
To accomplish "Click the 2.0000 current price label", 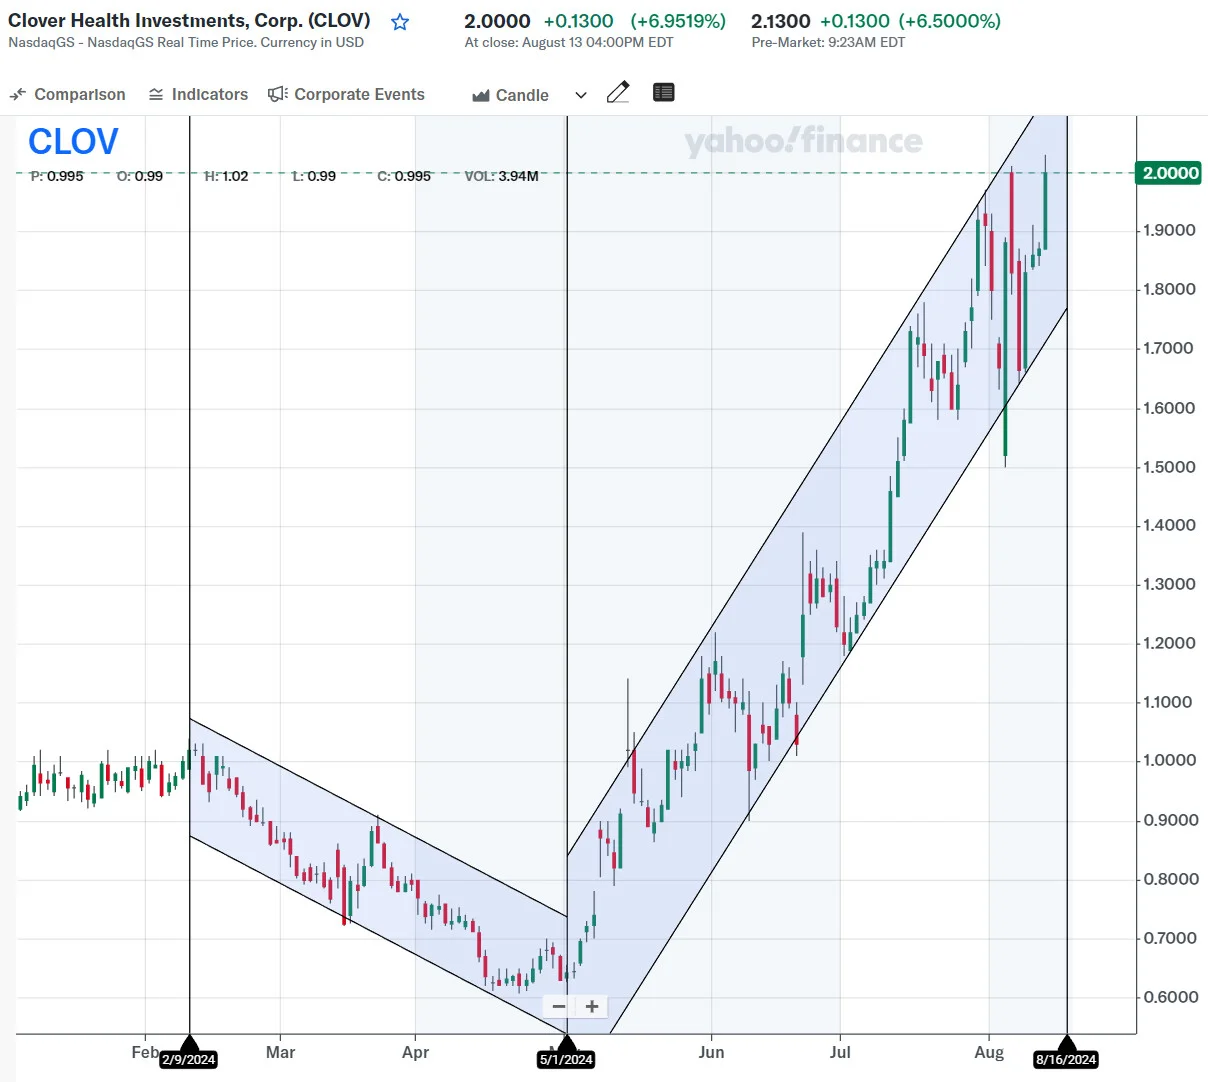I will tap(1170, 173).
